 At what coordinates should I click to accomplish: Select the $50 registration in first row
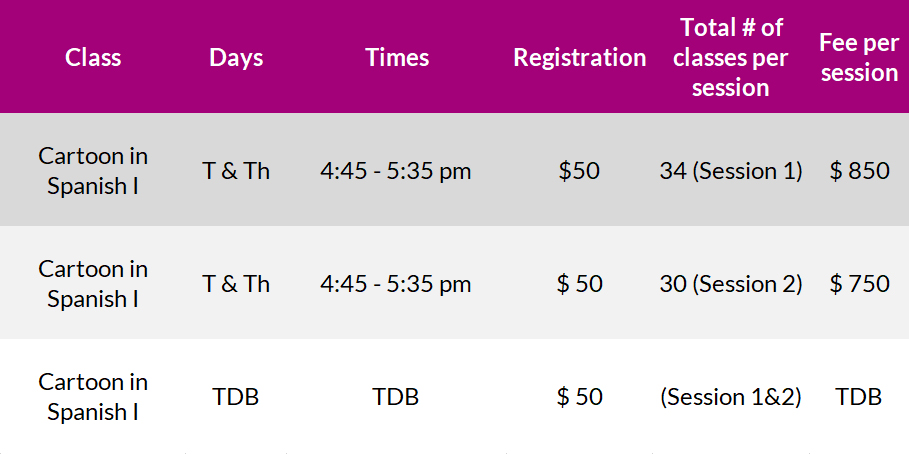pyautogui.click(x=579, y=171)
